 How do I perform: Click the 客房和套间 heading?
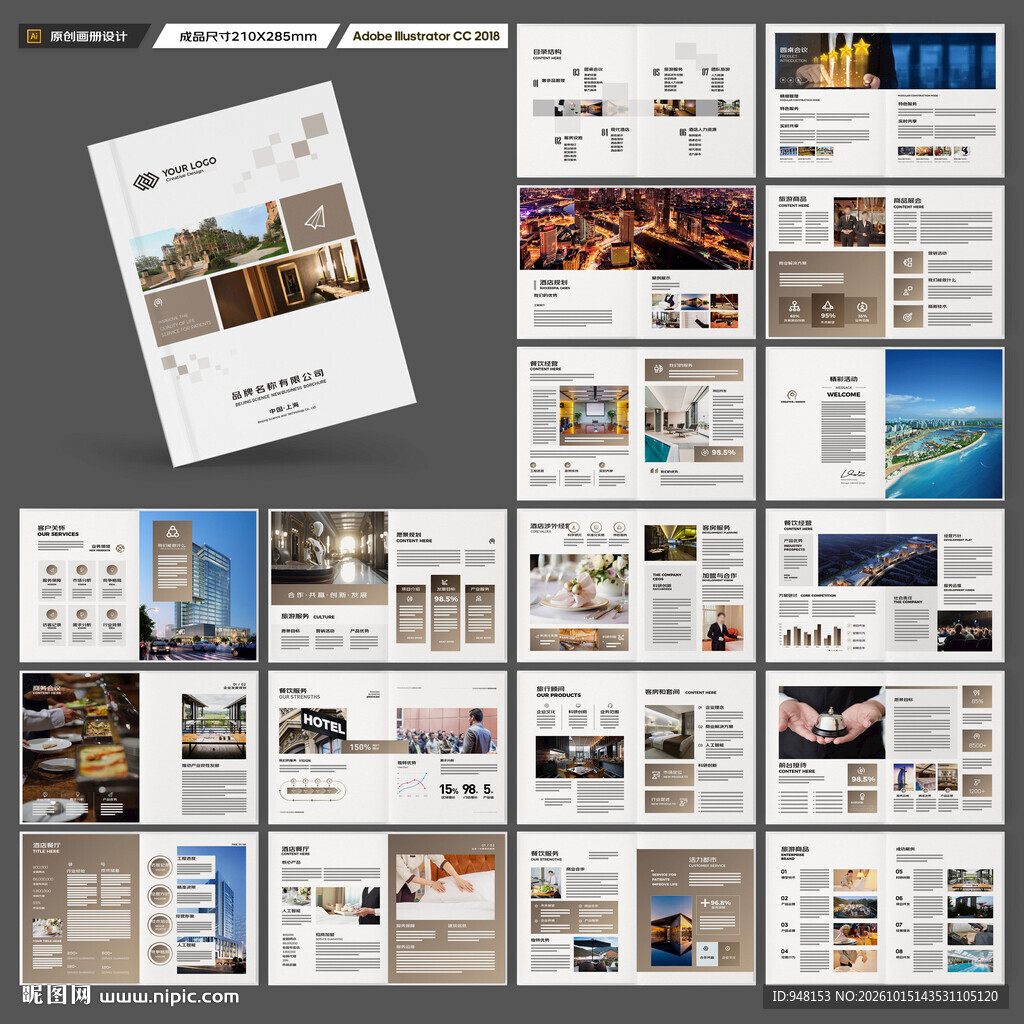662,692
